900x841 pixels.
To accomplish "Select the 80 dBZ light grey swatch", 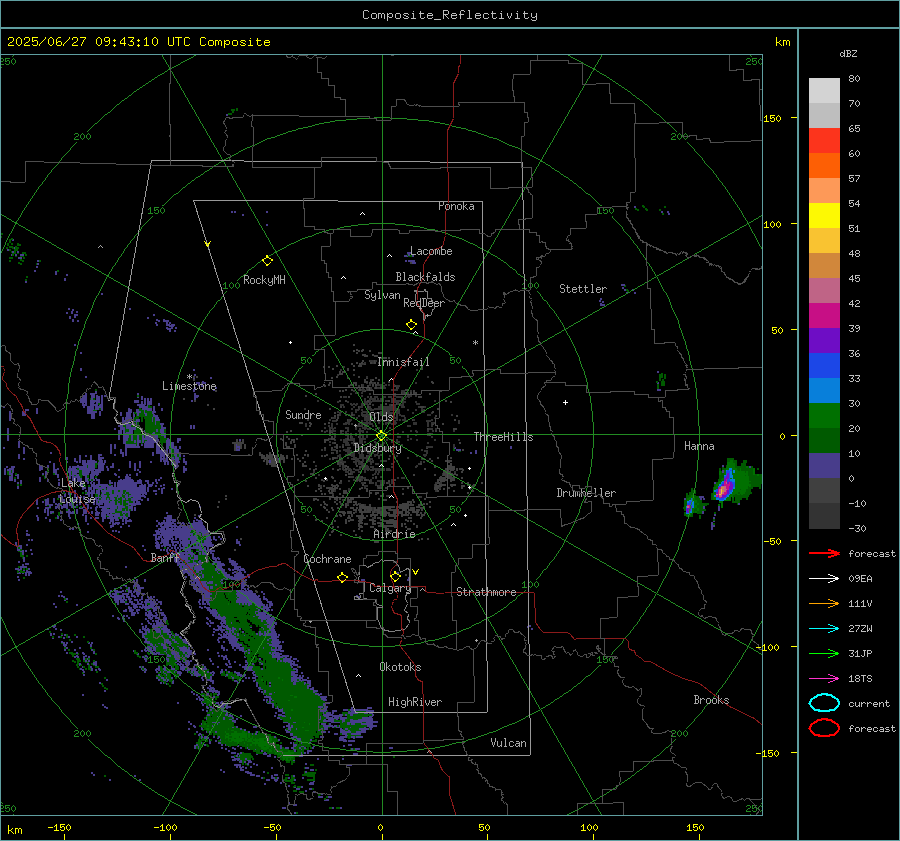I will click(824, 90).
